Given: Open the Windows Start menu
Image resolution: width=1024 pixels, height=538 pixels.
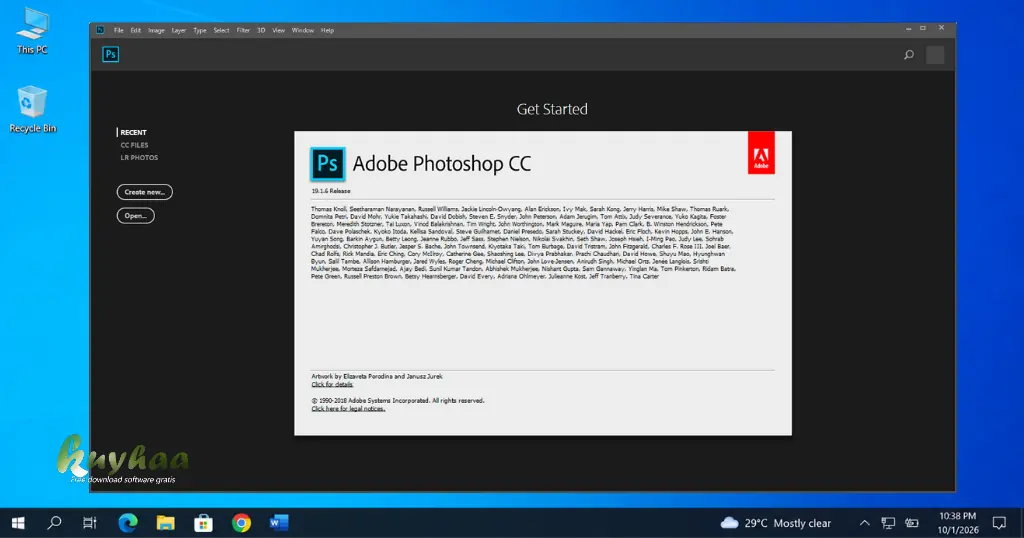Looking at the screenshot, I should [x=18, y=523].
